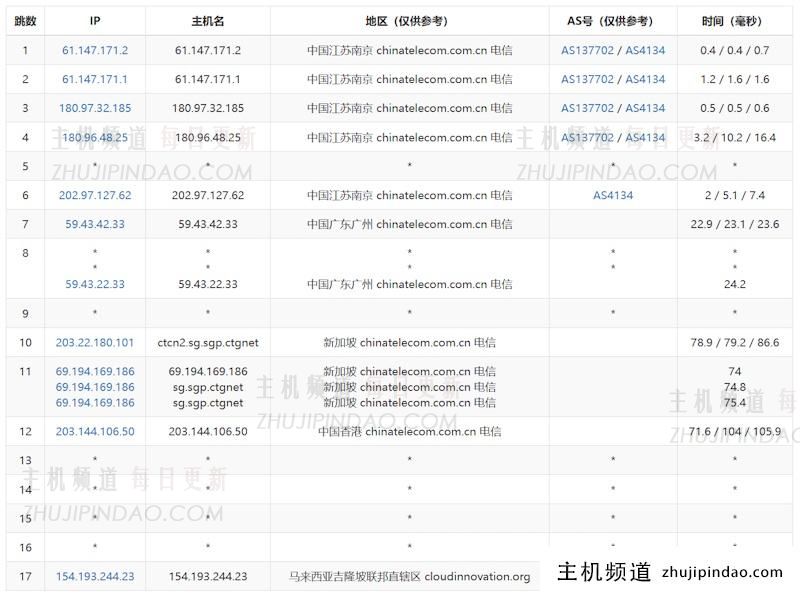Image resolution: width=800 pixels, height=596 pixels.
Task: Select hostname cell 69.194.169.186 in hop 11
Action: [x=208, y=371]
